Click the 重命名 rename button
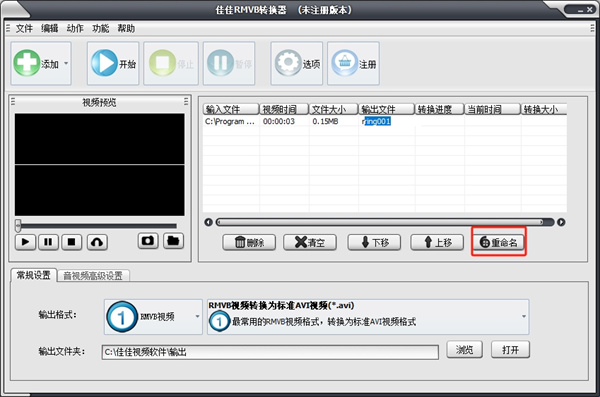Image resolution: width=600 pixels, height=397 pixels. pyautogui.click(x=499, y=242)
